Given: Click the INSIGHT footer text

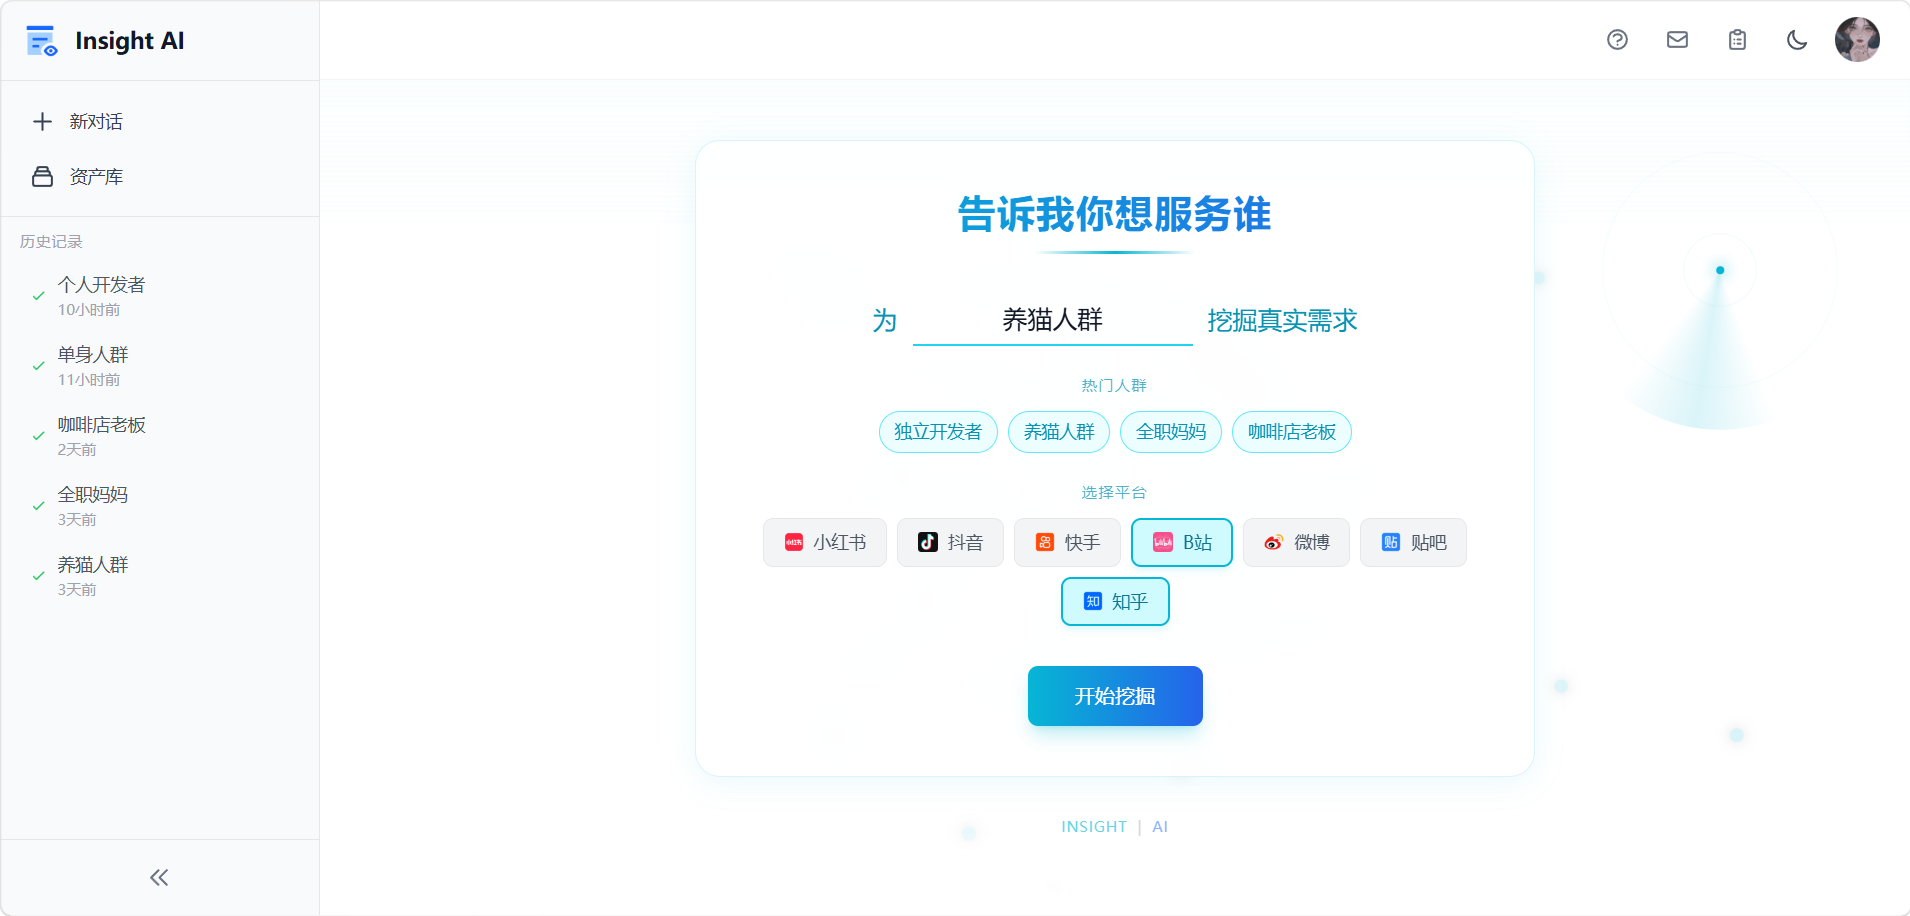Looking at the screenshot, I should tap(1094, 827).
